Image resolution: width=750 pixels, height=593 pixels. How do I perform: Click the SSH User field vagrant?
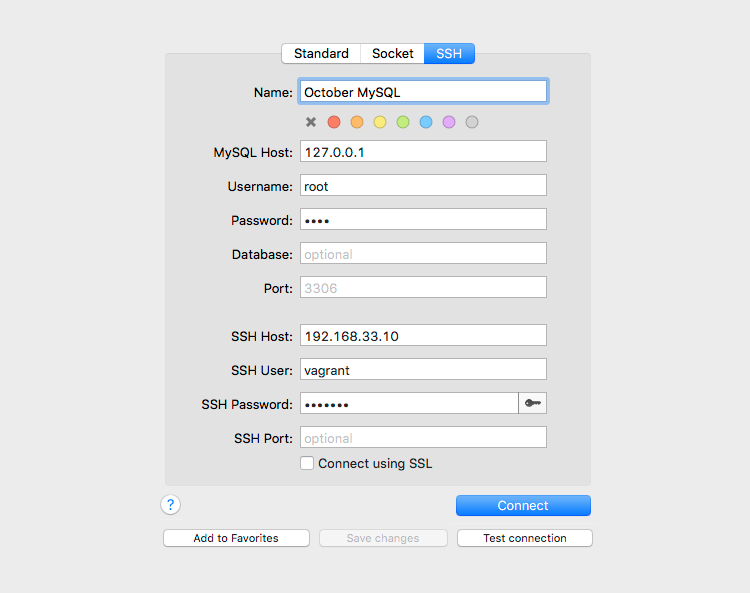[423, 370]
